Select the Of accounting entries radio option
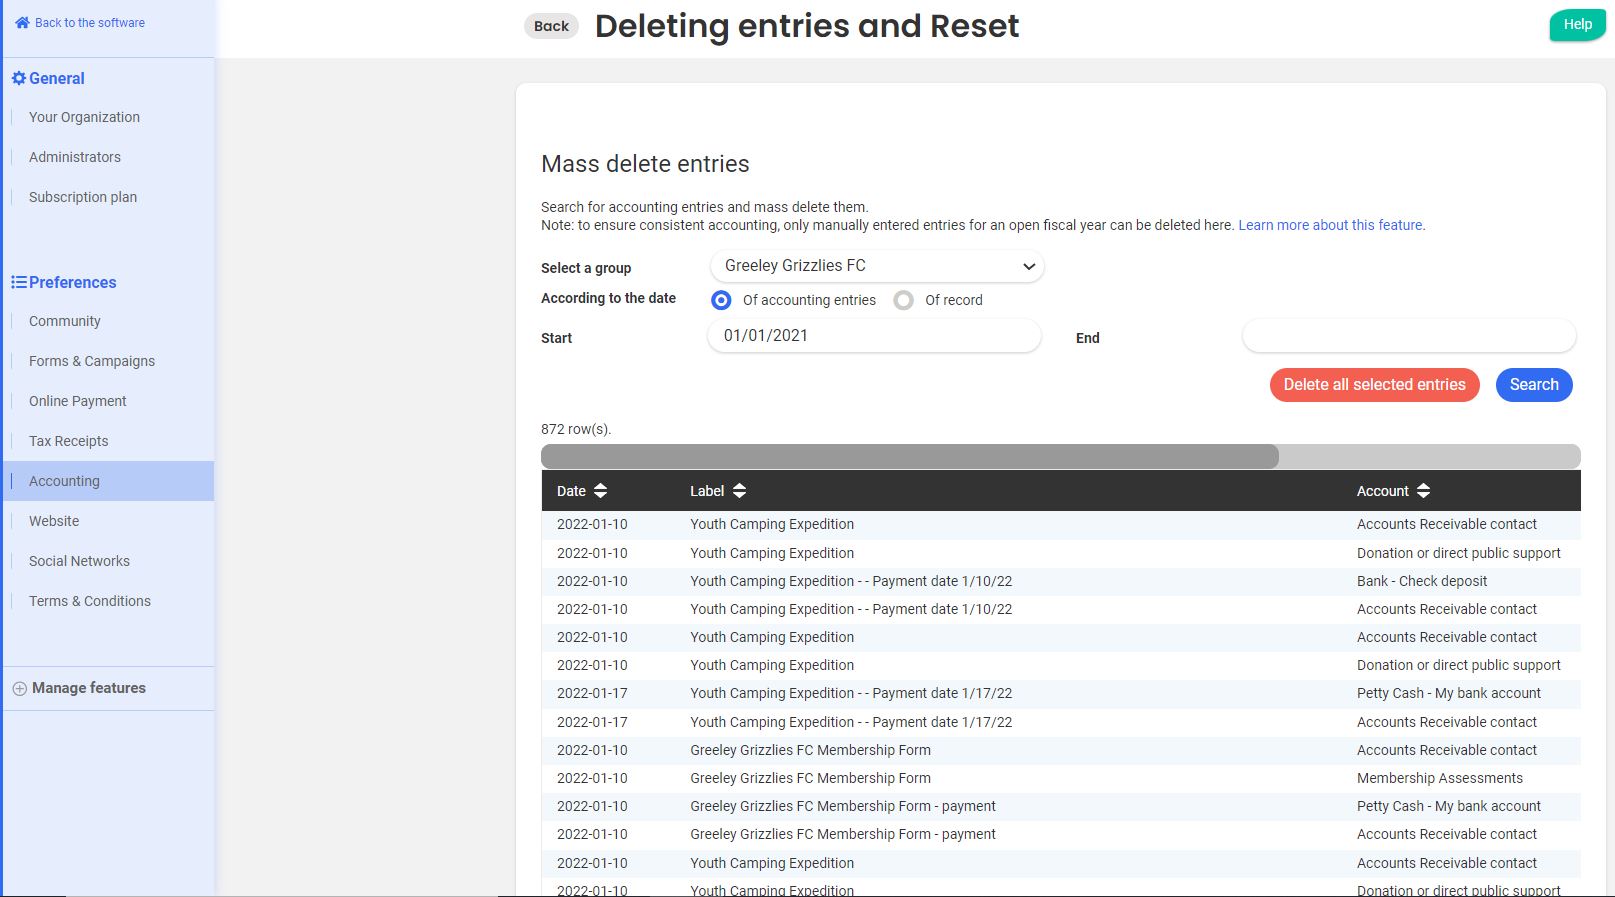This screenshot has height=897, width=1615. point(721,300)
